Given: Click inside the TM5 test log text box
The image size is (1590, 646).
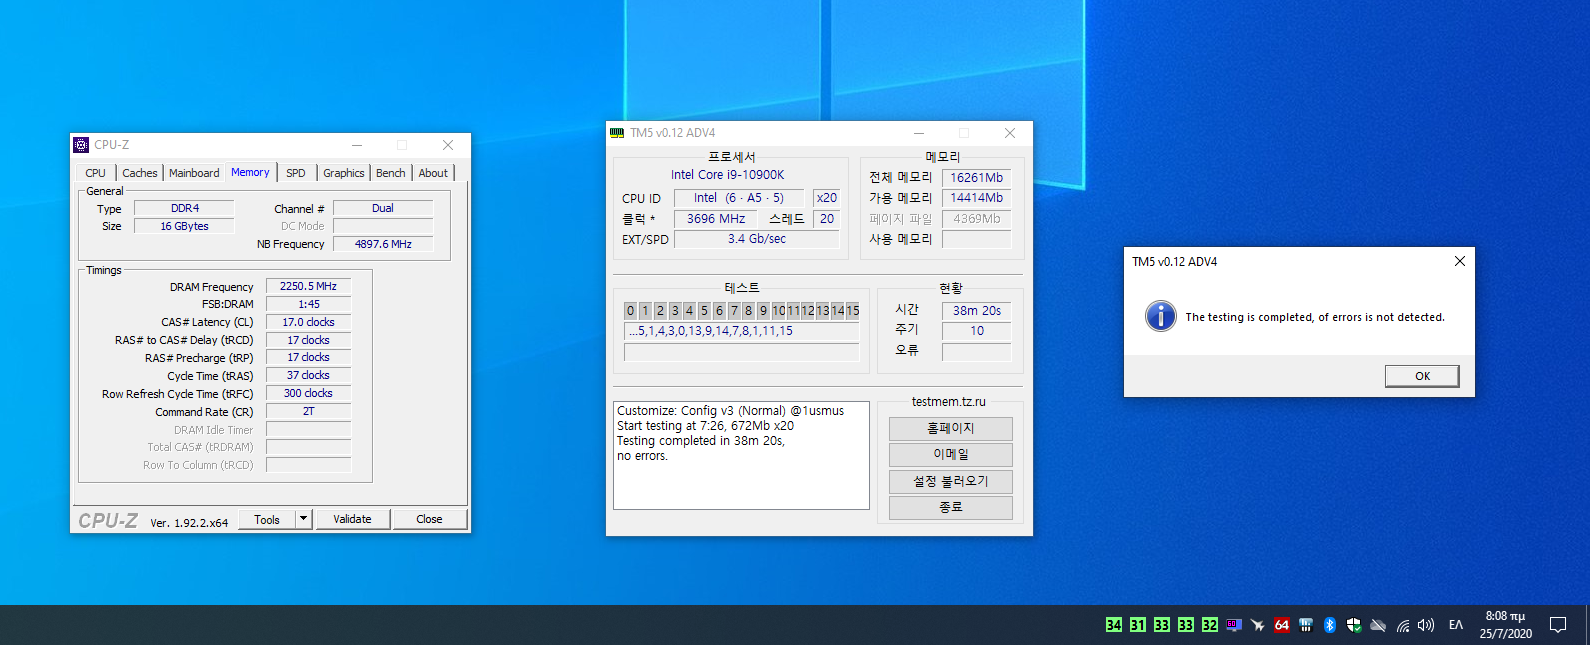Looking at the screenshot, I should pos(741,455).
